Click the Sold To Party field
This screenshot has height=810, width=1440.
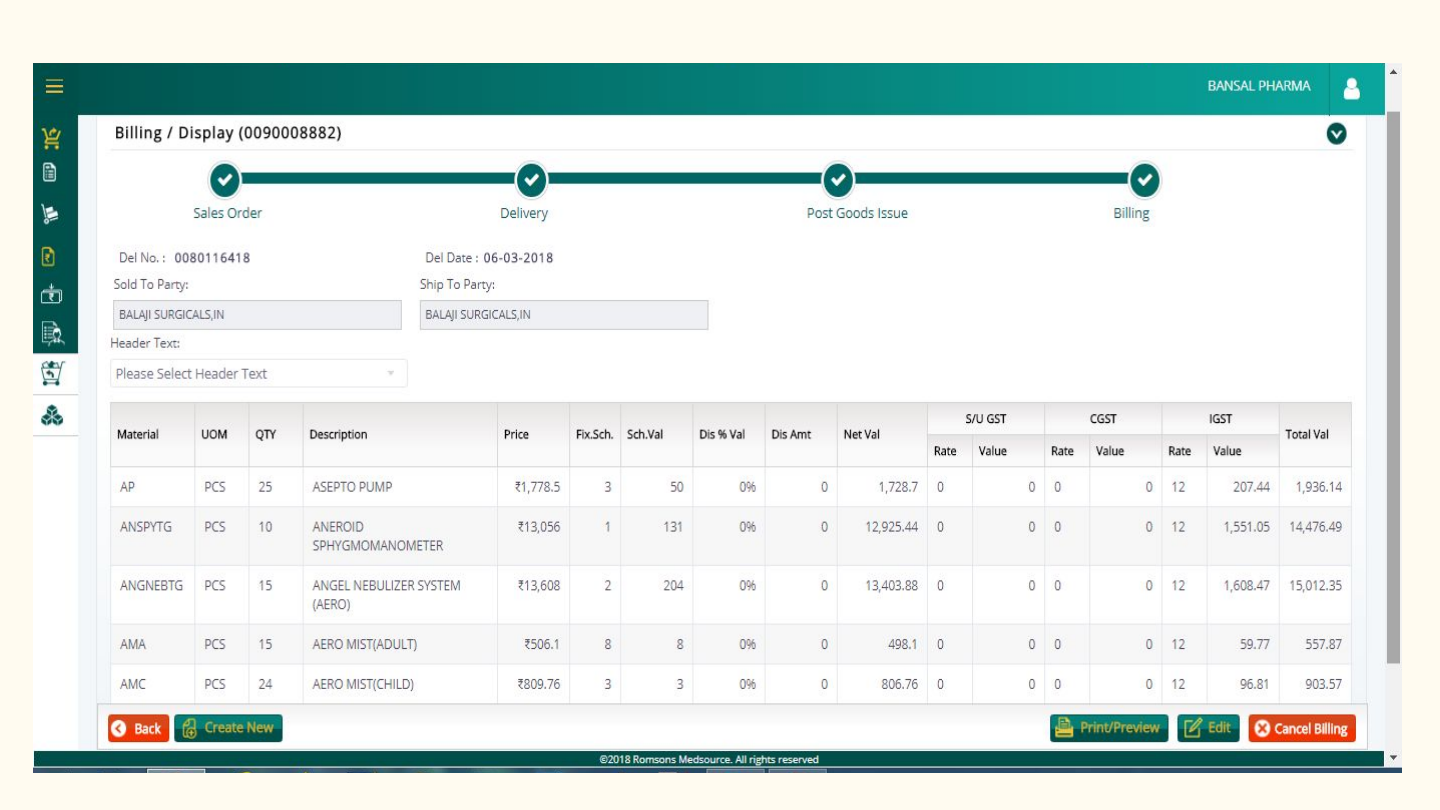pos(256,315)
